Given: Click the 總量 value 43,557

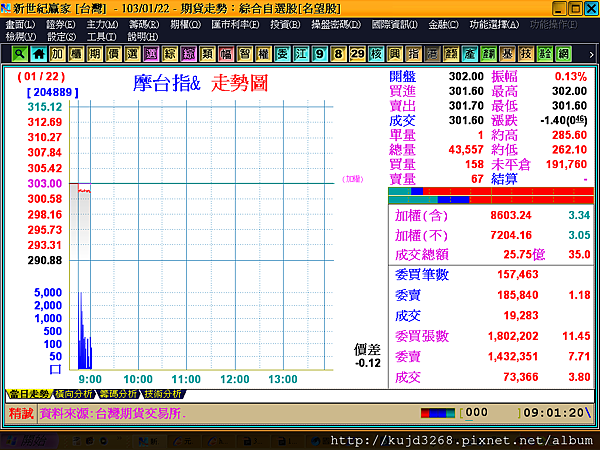Looking at the screenshot, I should point(466,150).
